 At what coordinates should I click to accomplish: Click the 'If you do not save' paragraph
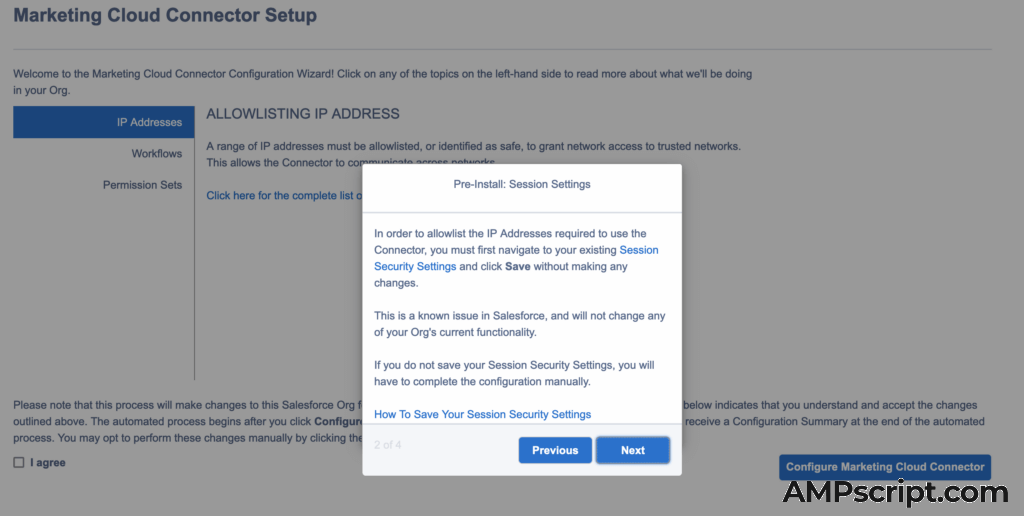tap(514, 373)
